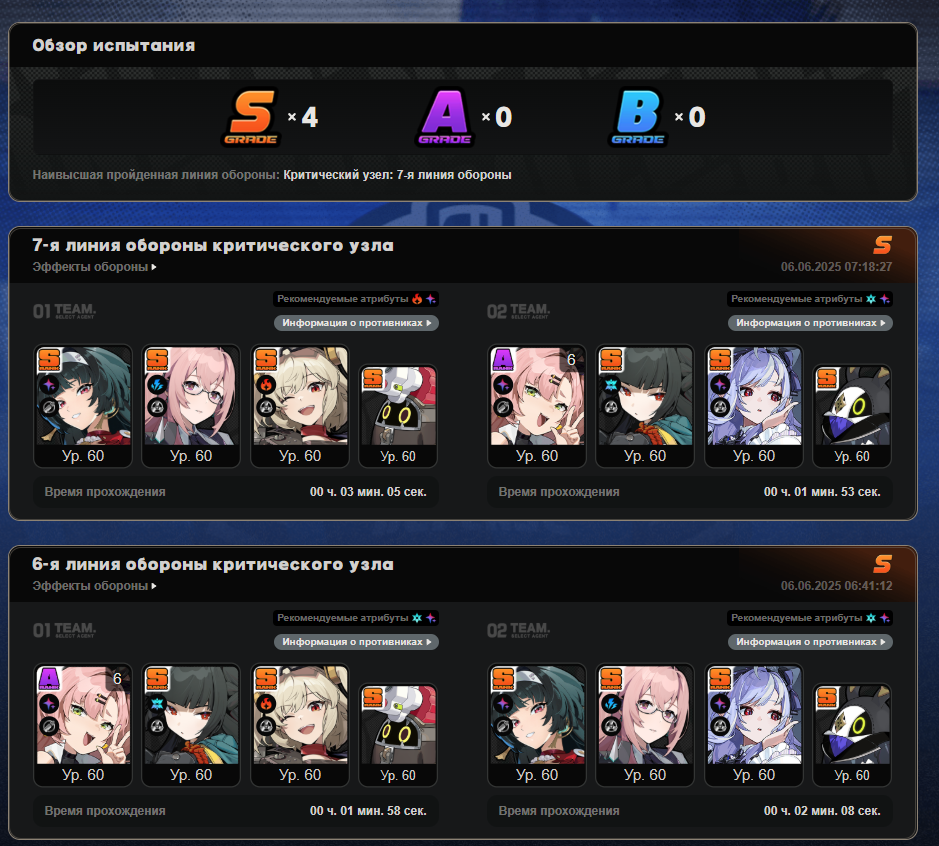Screen dimensions: 939x846
Task: Select the purple-haired maid agent in 7th line Team 02
Action: point(754,406)
